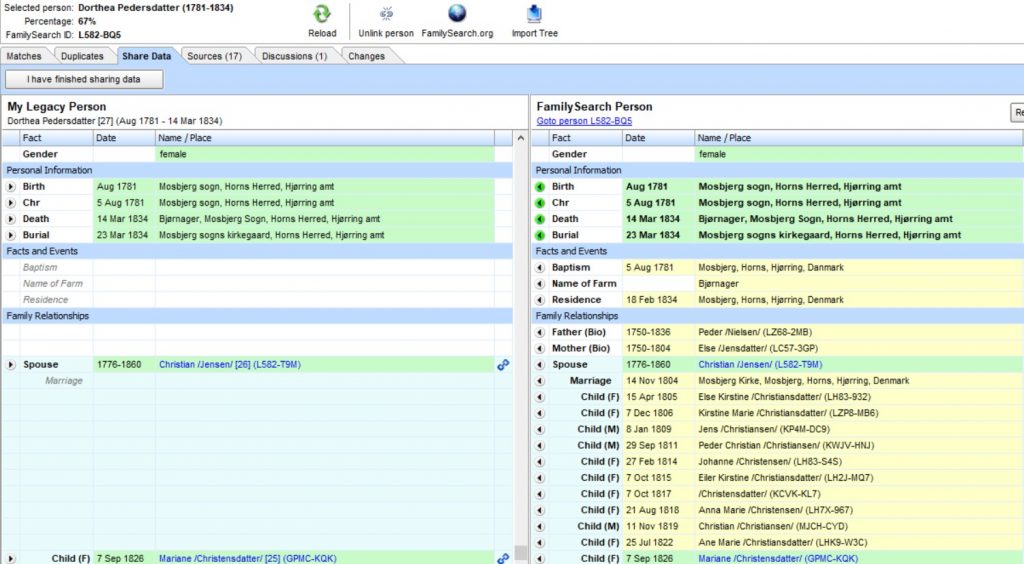Open FamilySearch.org globe icon
Screen dimensions: 1024x564
(x=457, y=14)
